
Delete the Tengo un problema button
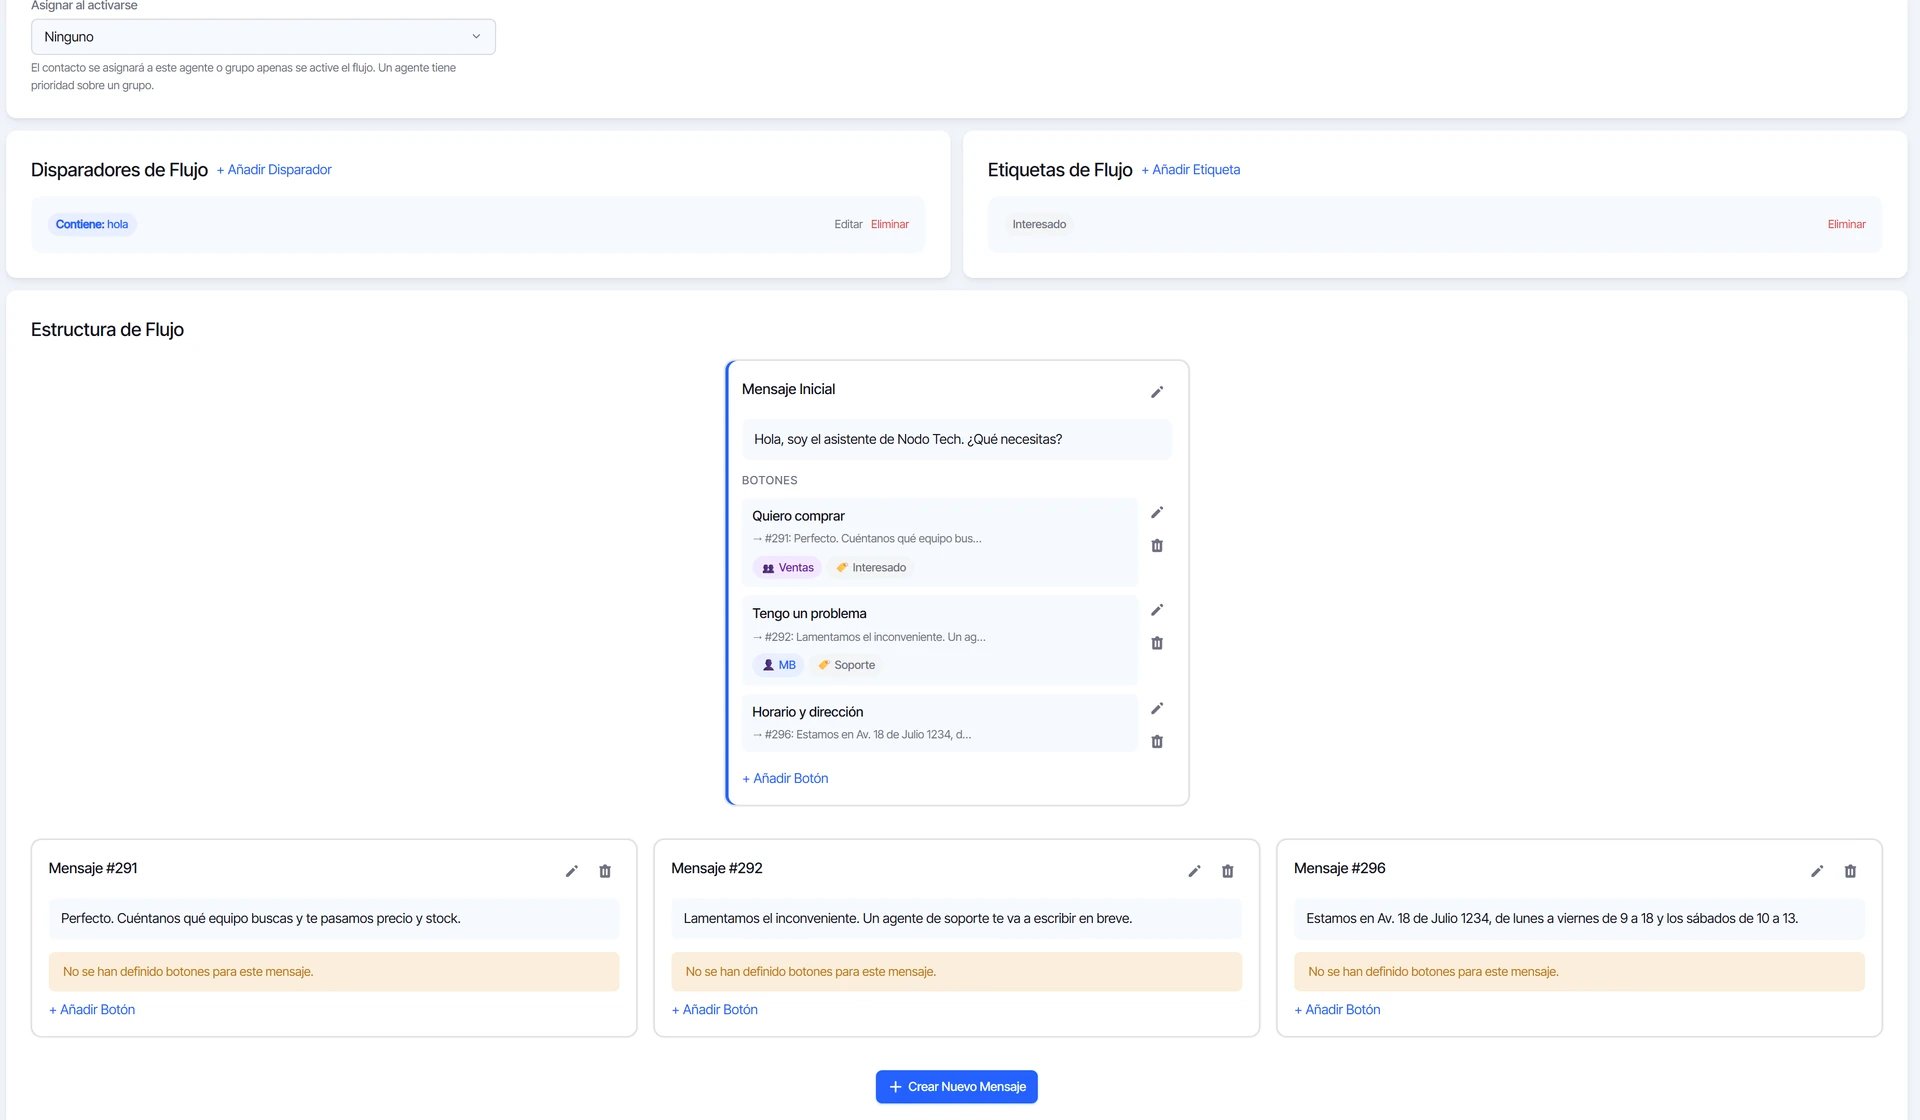point(1157,643)
